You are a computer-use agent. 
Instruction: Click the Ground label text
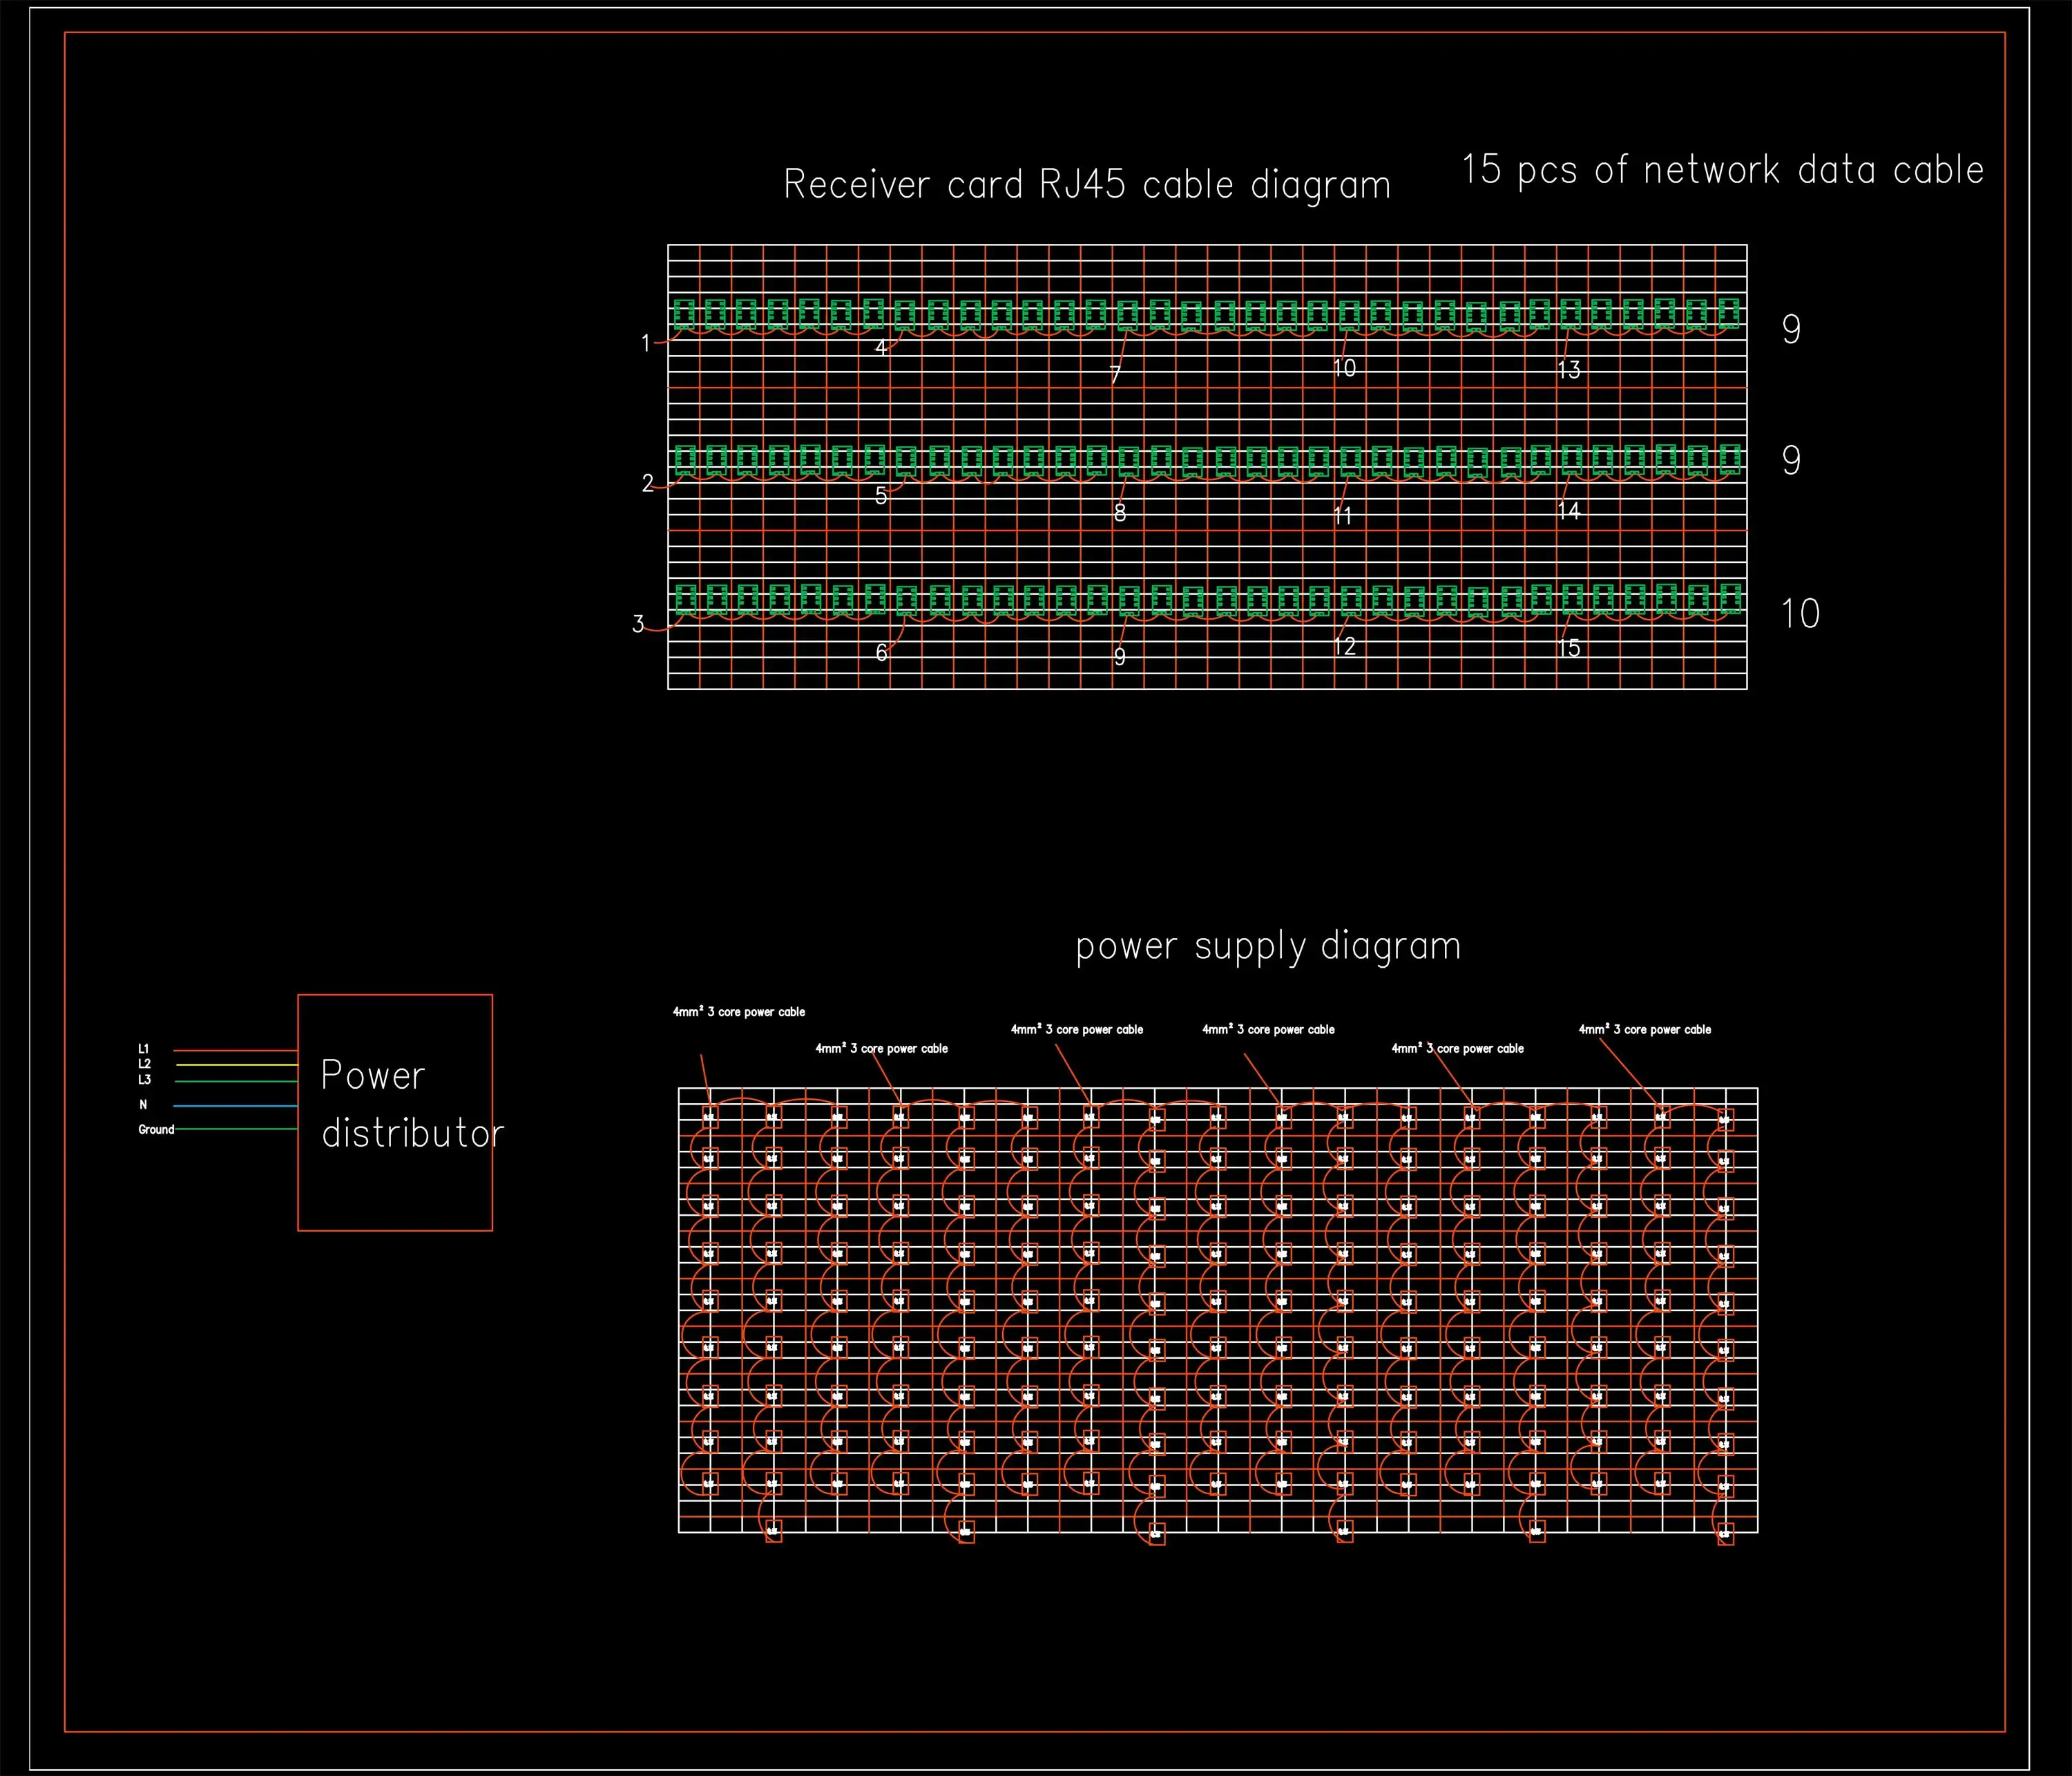point(156,1129)
